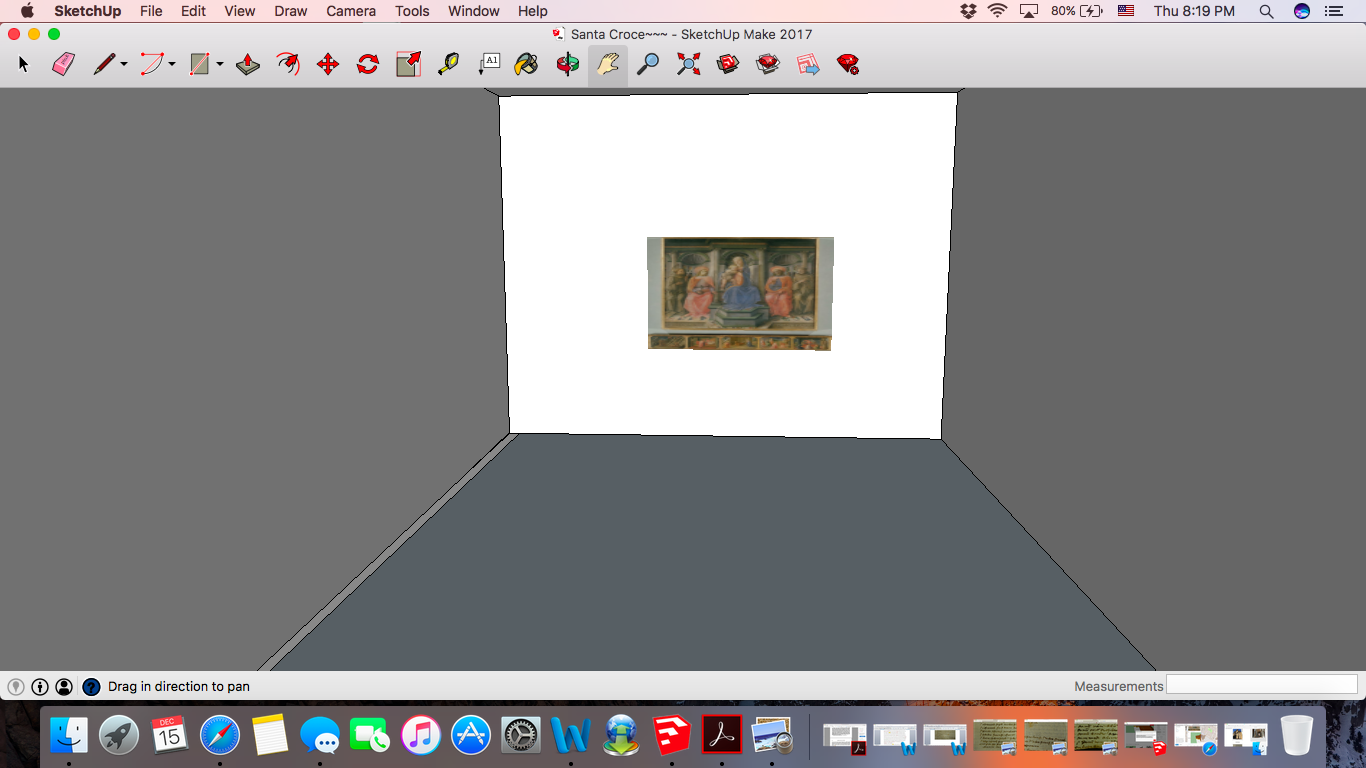Open the Trash in the Dock

1297,735
